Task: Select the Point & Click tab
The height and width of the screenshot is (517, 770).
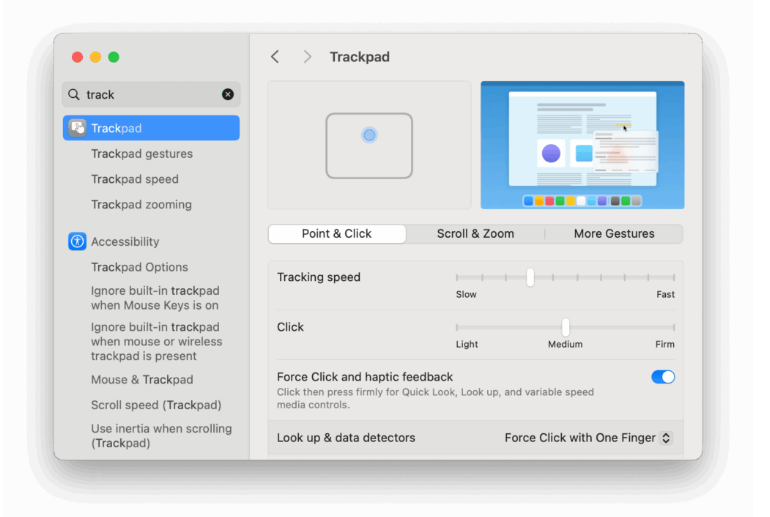Action: click(337, 234)
